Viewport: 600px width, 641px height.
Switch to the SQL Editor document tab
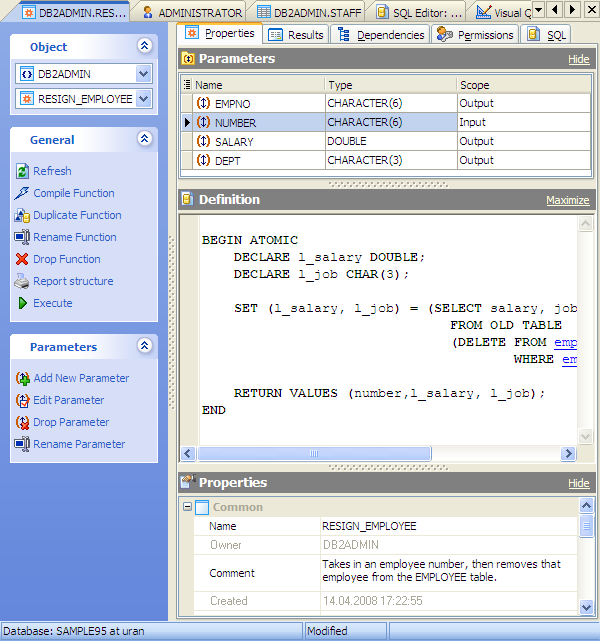[x=419, y=13]
